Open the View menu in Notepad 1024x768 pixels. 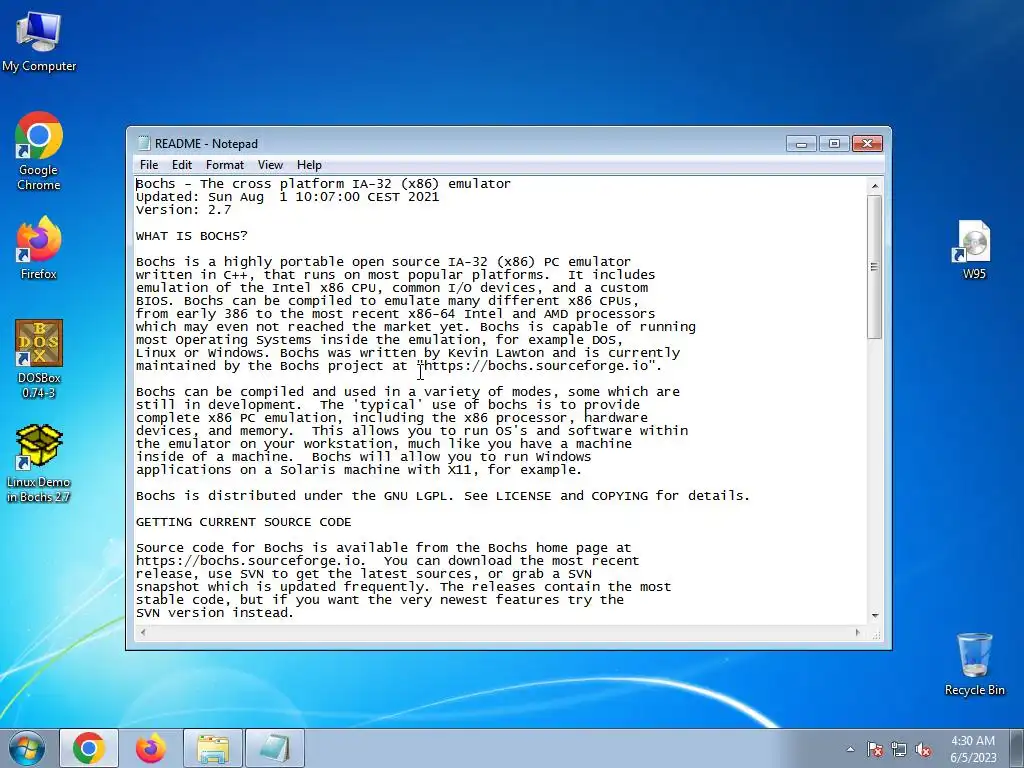click(270, 165)
